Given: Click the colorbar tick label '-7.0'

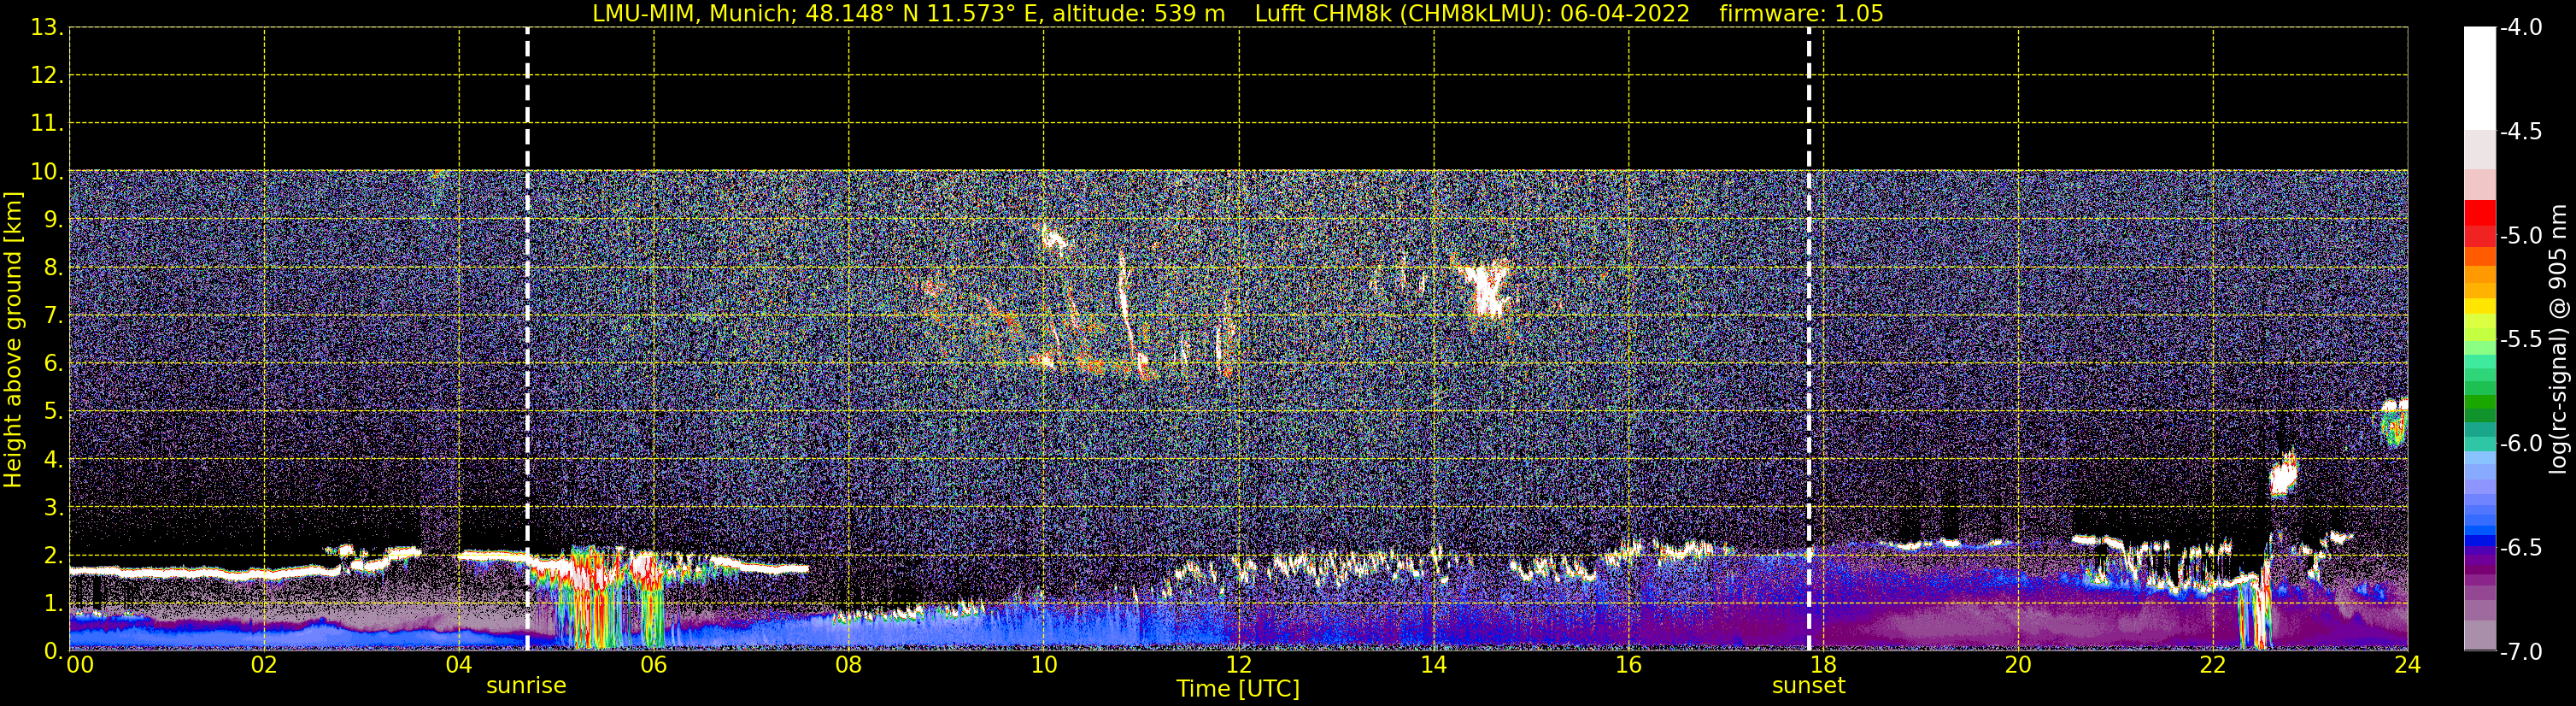Looking at the screenshot, I should (x=2520, y=652).
